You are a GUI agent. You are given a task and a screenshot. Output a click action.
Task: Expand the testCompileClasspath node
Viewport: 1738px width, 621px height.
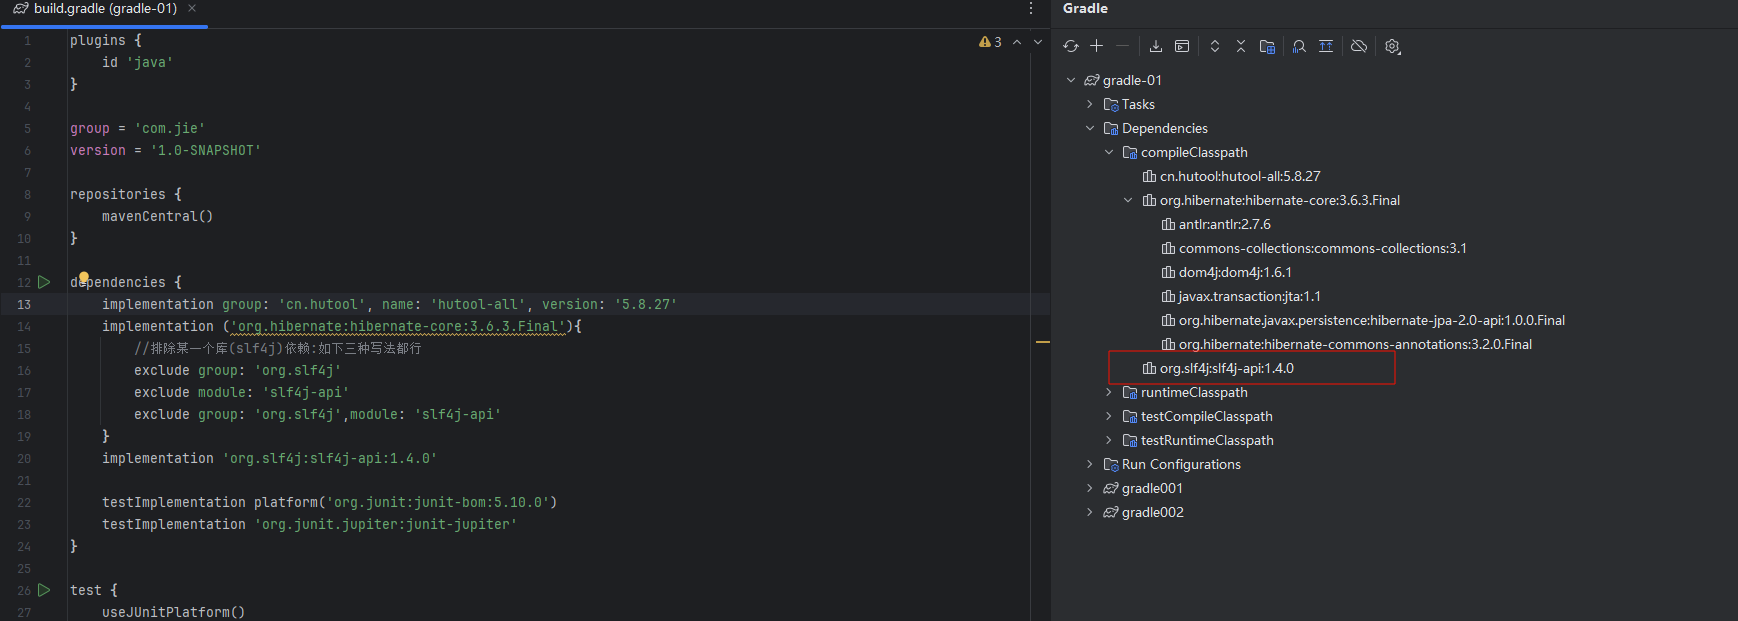click(1109, 416)
